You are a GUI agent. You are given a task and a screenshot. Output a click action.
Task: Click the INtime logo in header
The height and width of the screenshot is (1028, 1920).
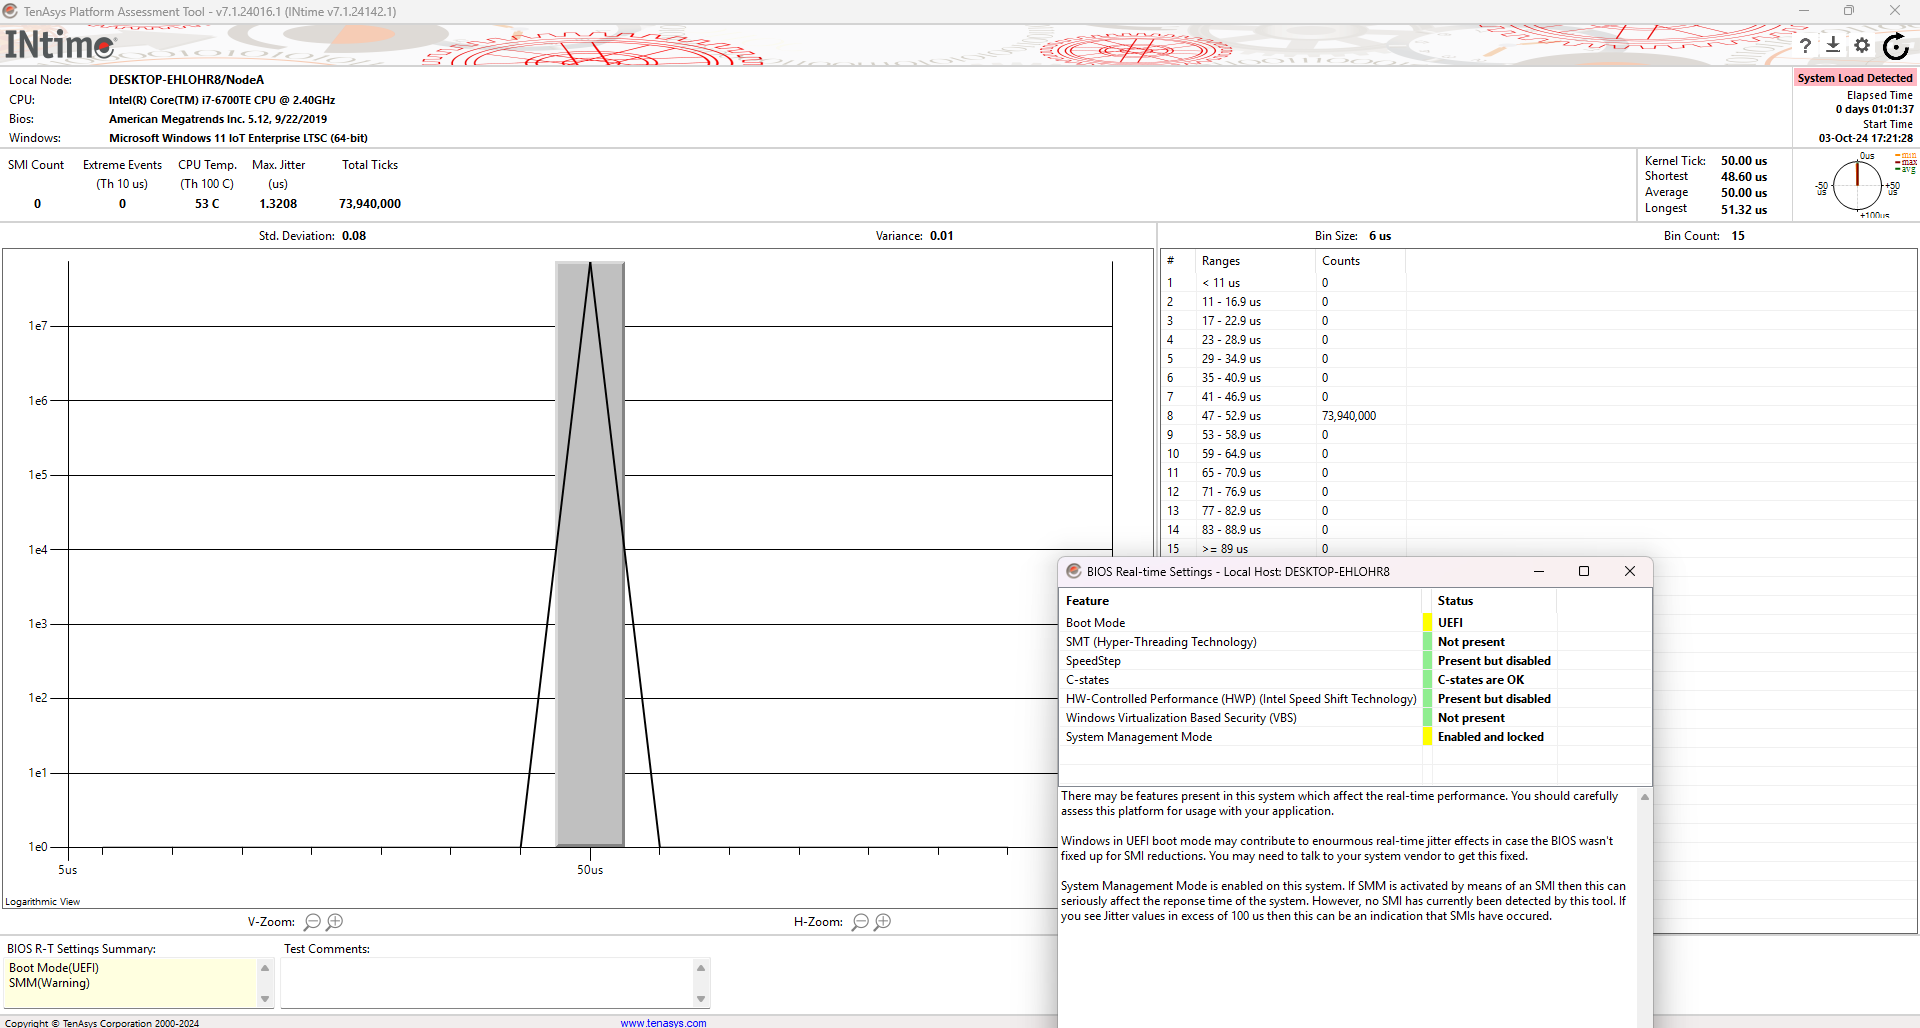click(60, 45)
